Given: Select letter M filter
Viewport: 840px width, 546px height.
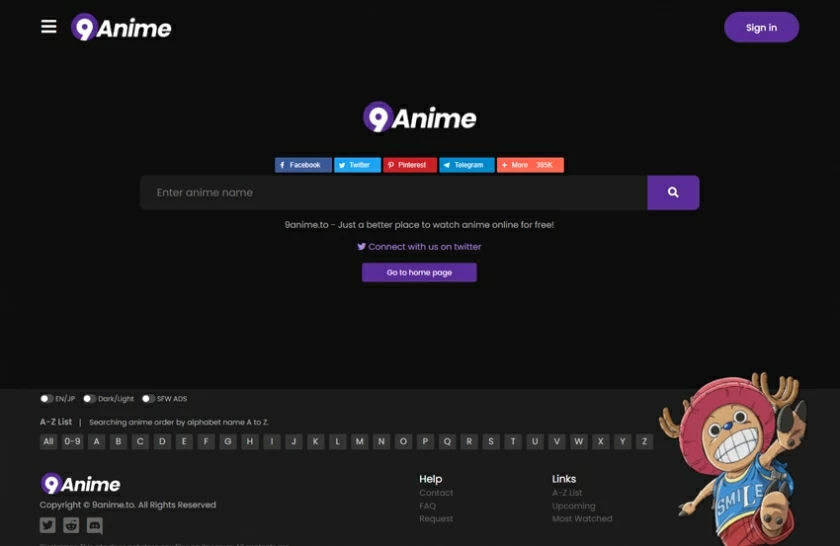Looking at the screenshot, I should click(359, 442).
